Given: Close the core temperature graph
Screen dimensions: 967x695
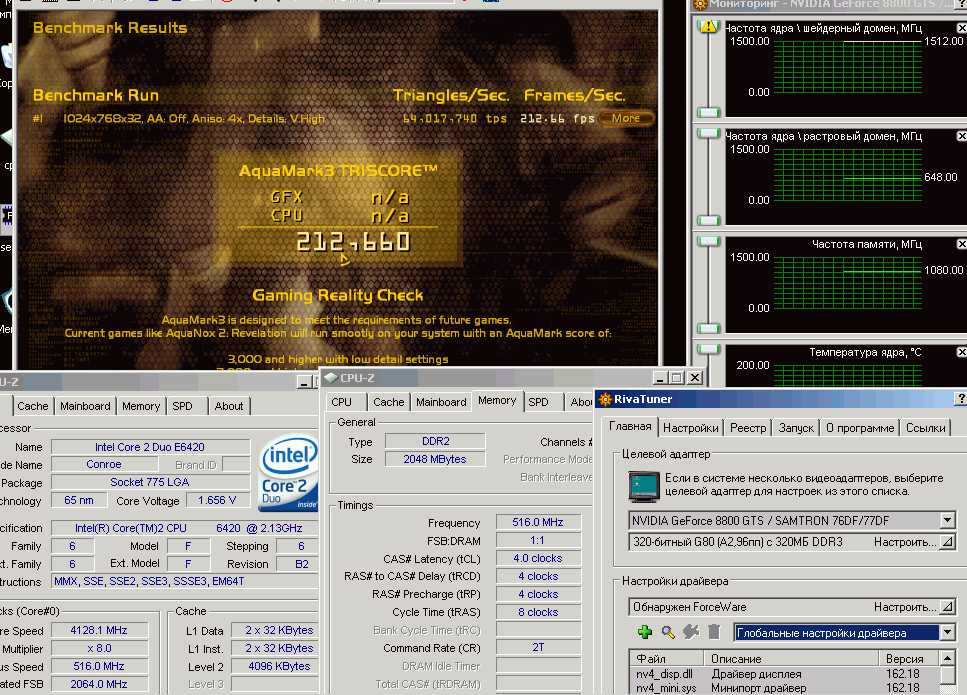Looking at the screenshot, I should 961,352.
